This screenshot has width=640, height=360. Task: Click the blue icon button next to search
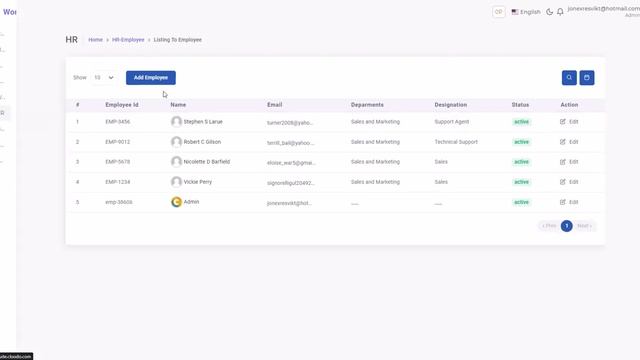[x=587, y=78]
